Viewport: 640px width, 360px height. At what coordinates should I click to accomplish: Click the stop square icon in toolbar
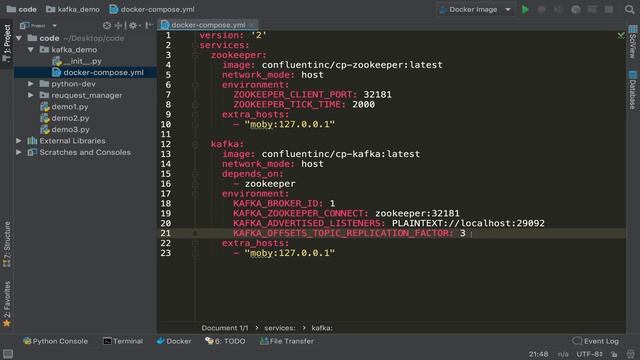609,9
